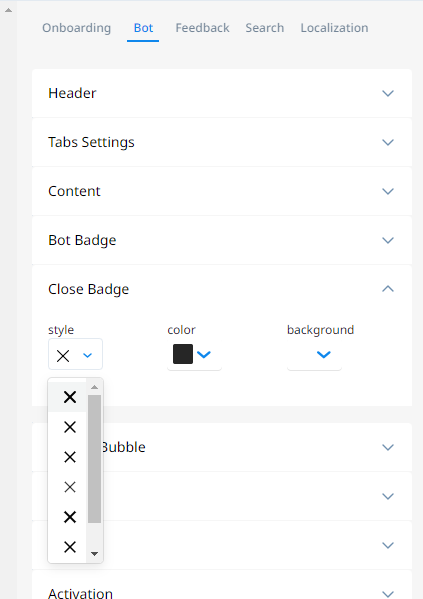Collapse the Close Badge section
Viewport: 423px width, 599px height.
coord(388,289)
